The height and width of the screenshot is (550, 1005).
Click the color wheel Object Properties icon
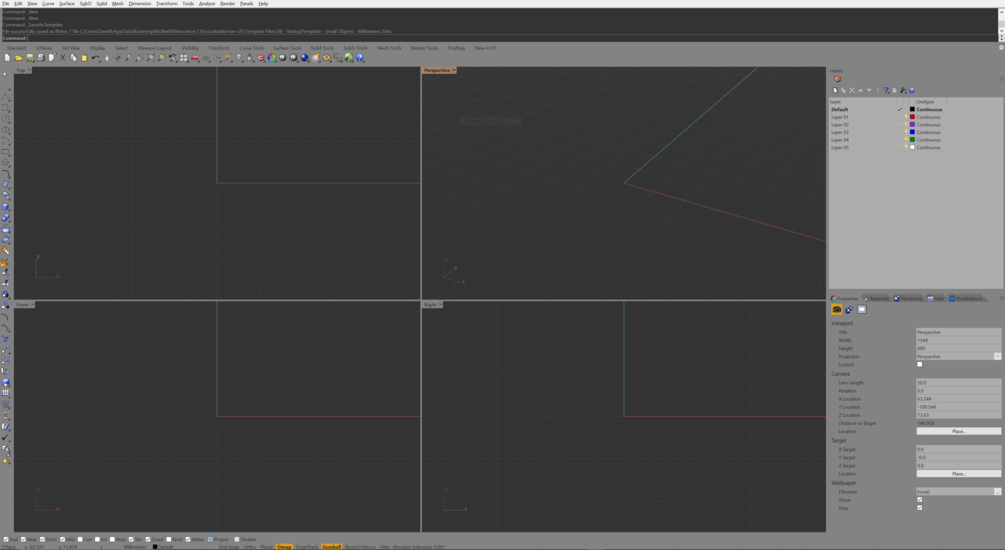point(272,58)
